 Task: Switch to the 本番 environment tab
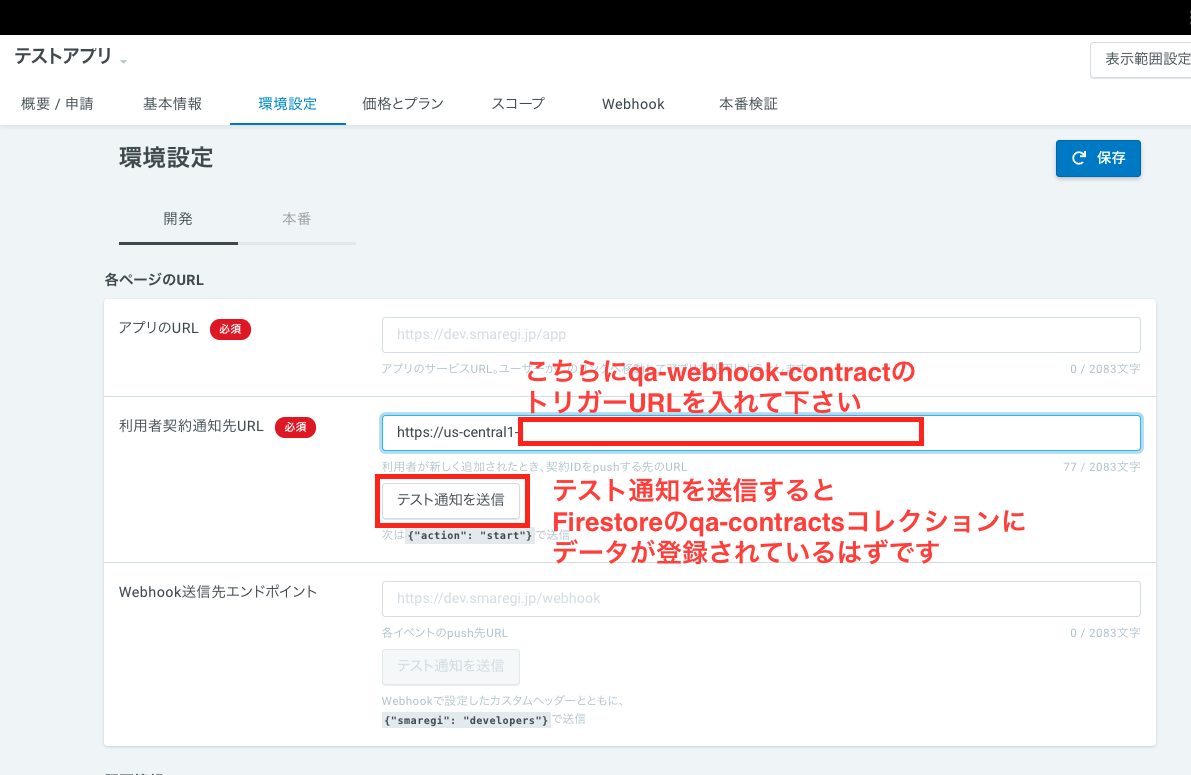point(297,219)
